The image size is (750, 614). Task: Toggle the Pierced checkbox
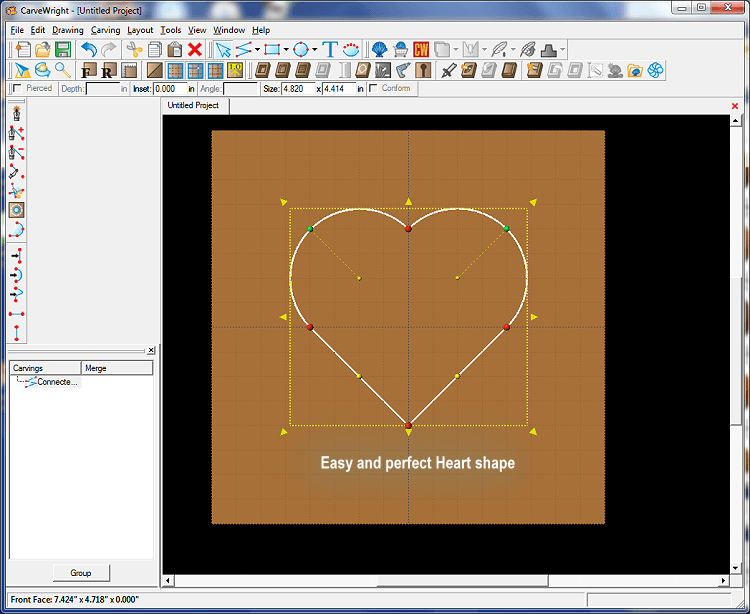tap(17, 88)
